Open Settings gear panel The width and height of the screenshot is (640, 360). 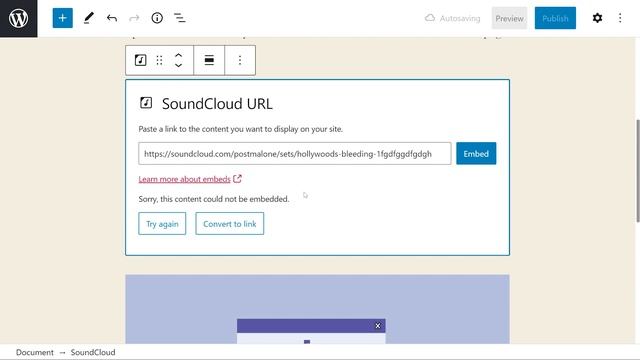[x=597, y=18]
